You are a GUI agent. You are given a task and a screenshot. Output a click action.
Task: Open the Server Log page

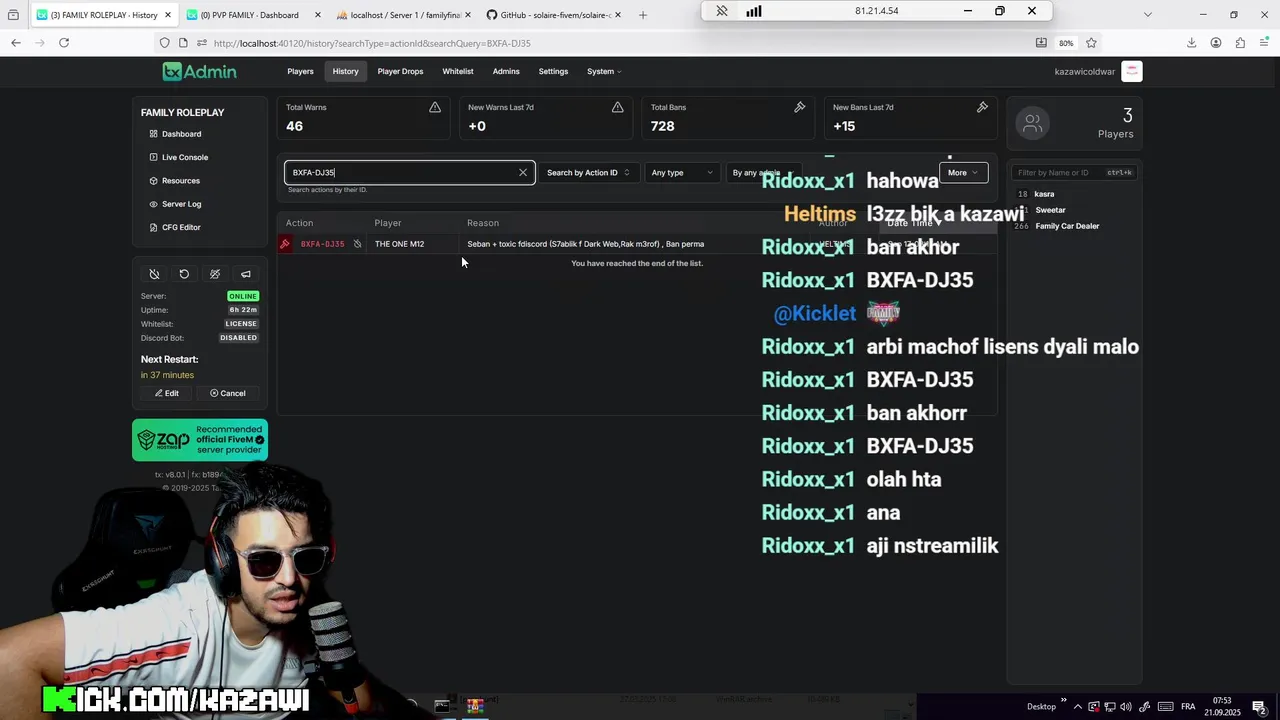[176, 204]
